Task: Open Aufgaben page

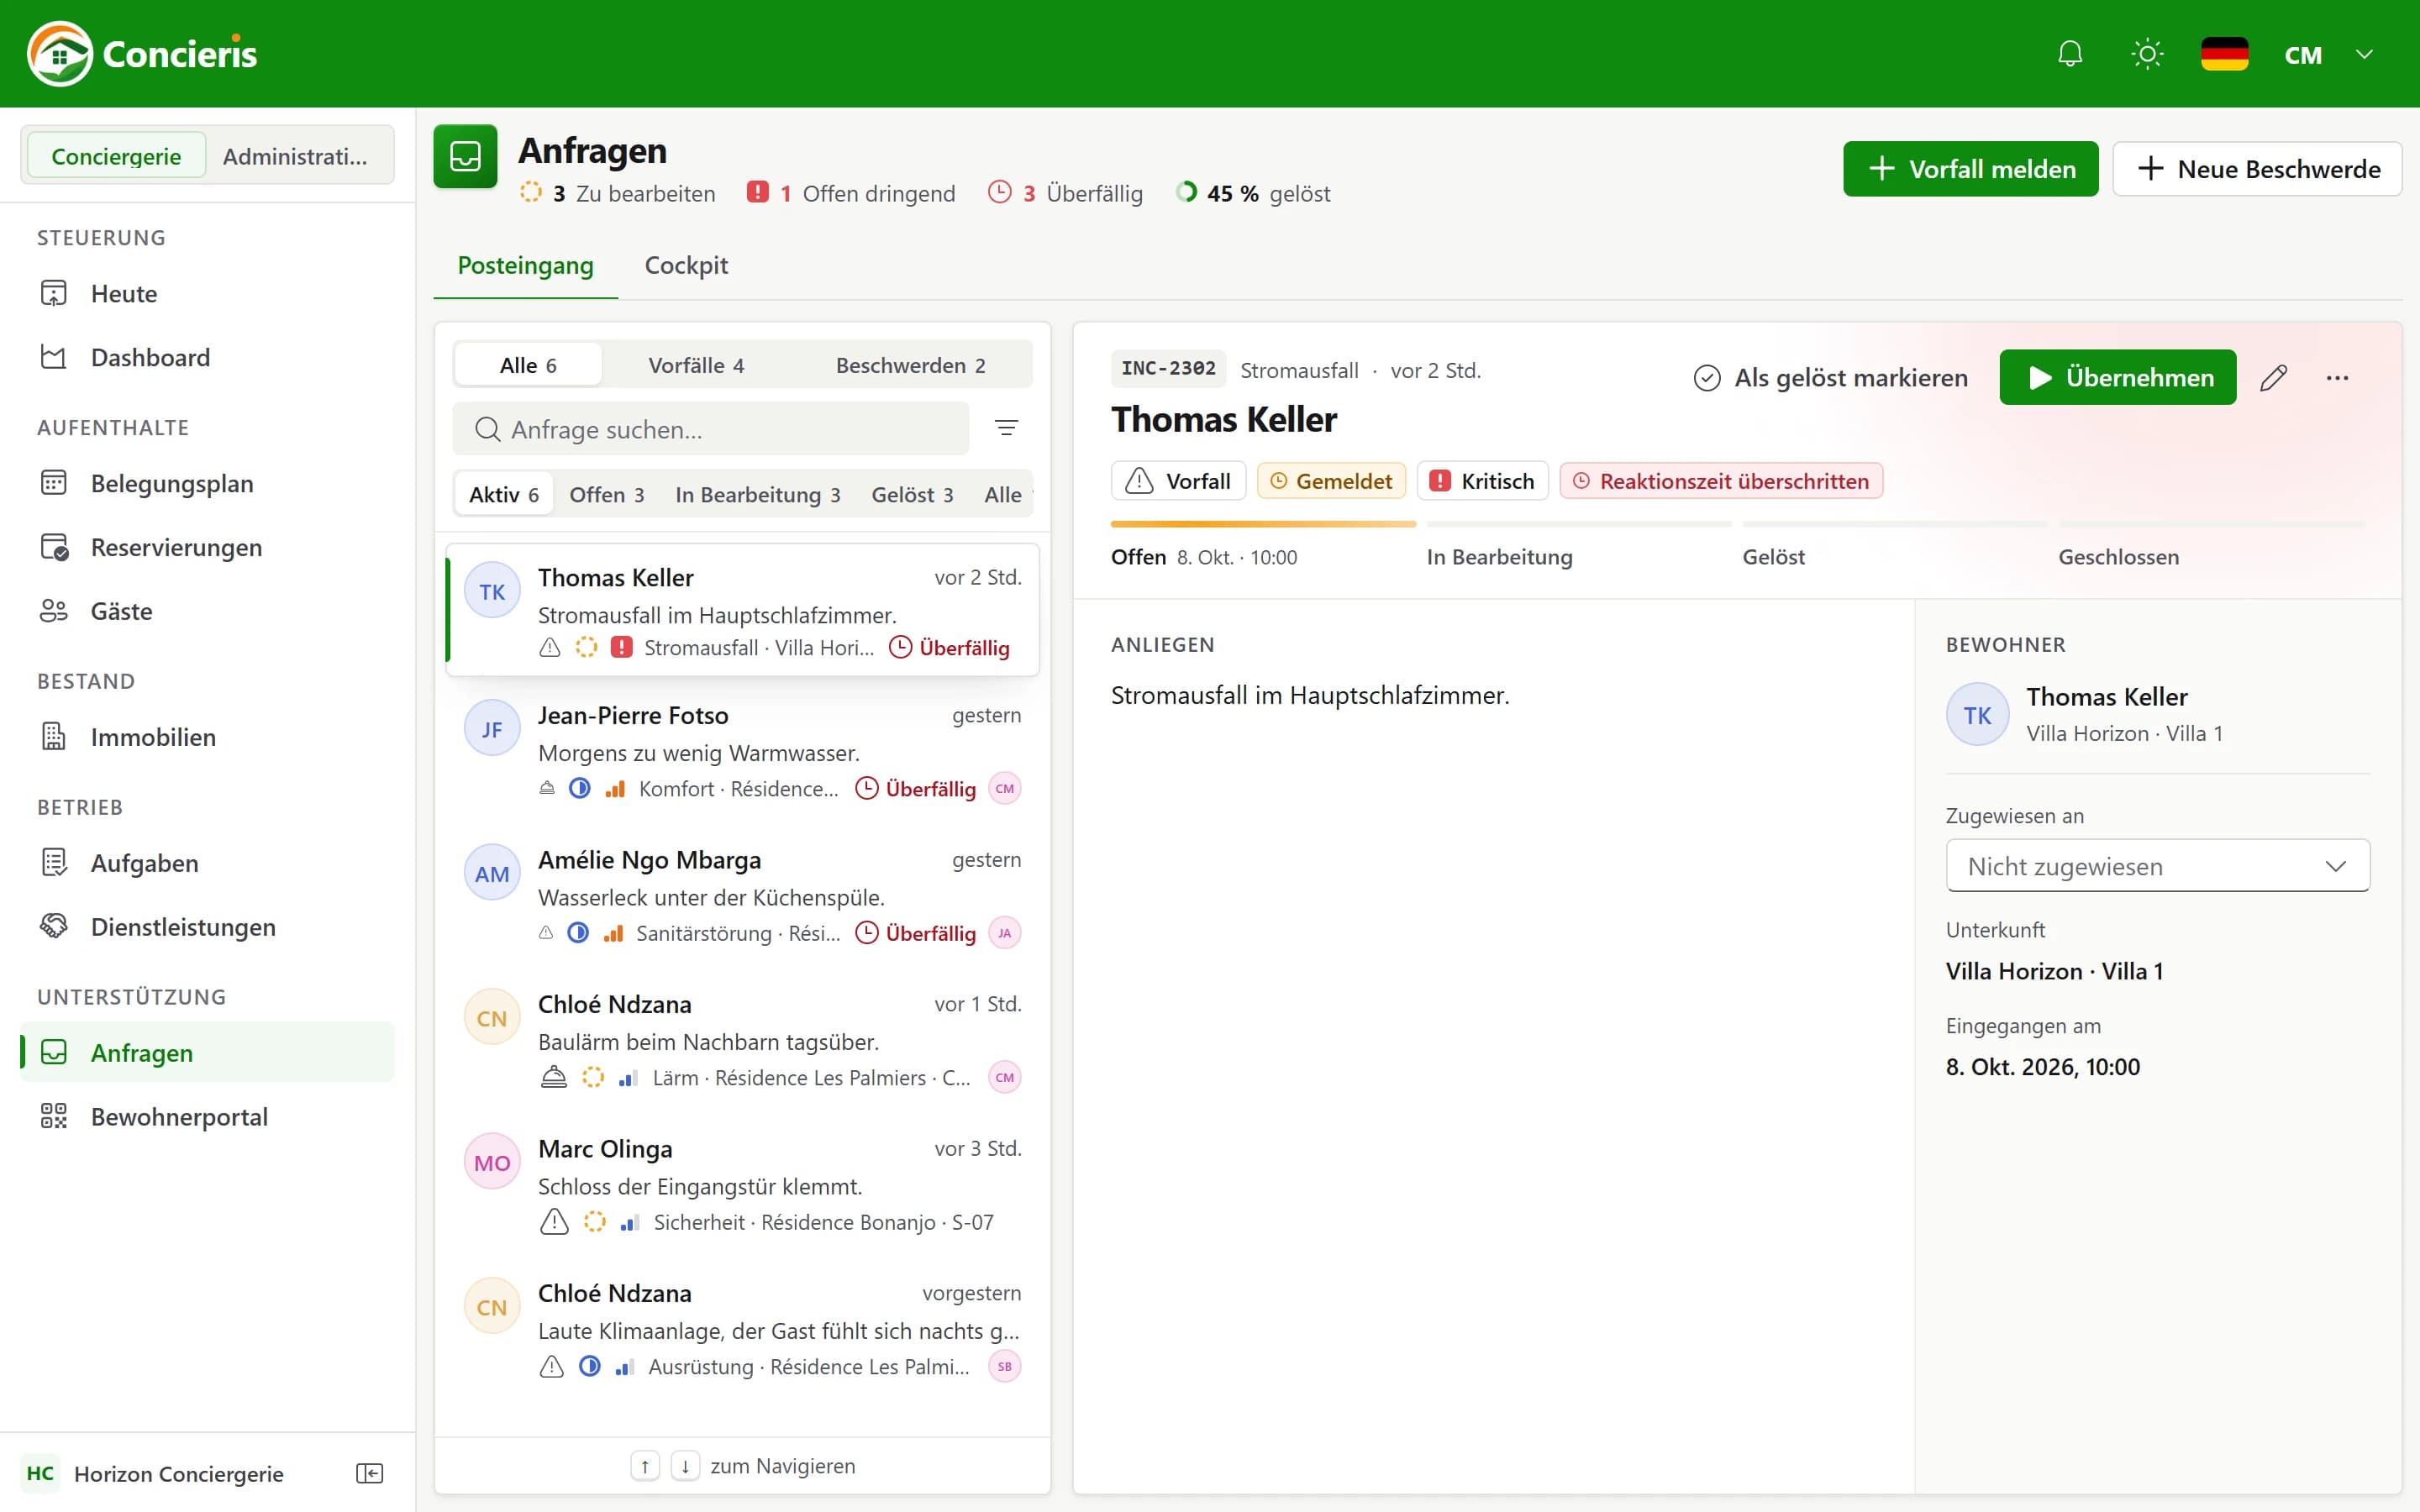Action: point(208,863)
